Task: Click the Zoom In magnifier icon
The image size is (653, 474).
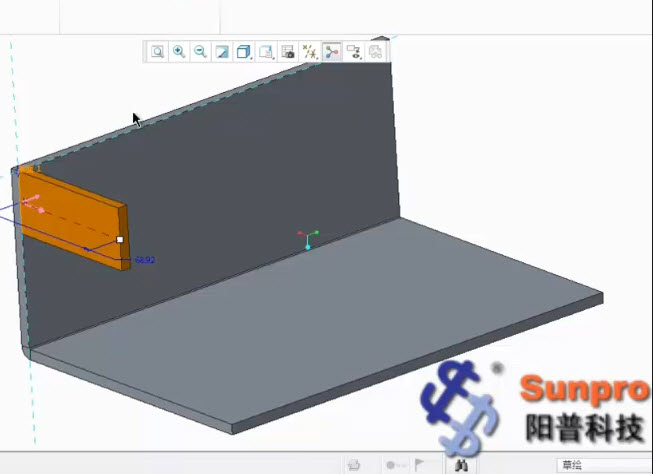Action: (x=179, y=52)
